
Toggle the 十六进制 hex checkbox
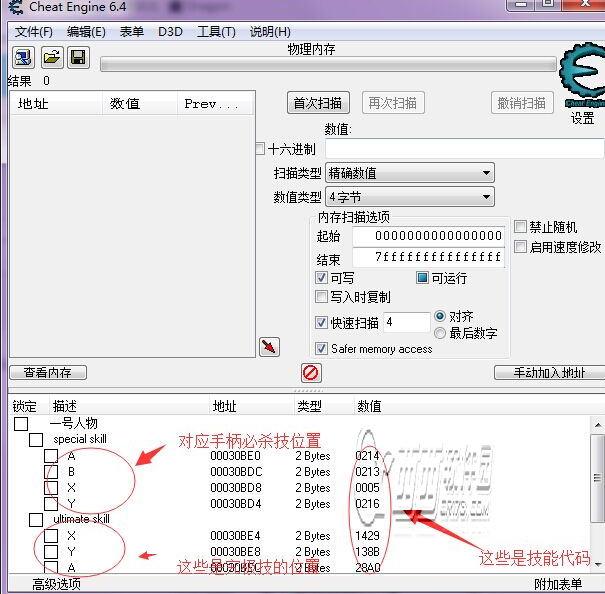tap(260, 149)
